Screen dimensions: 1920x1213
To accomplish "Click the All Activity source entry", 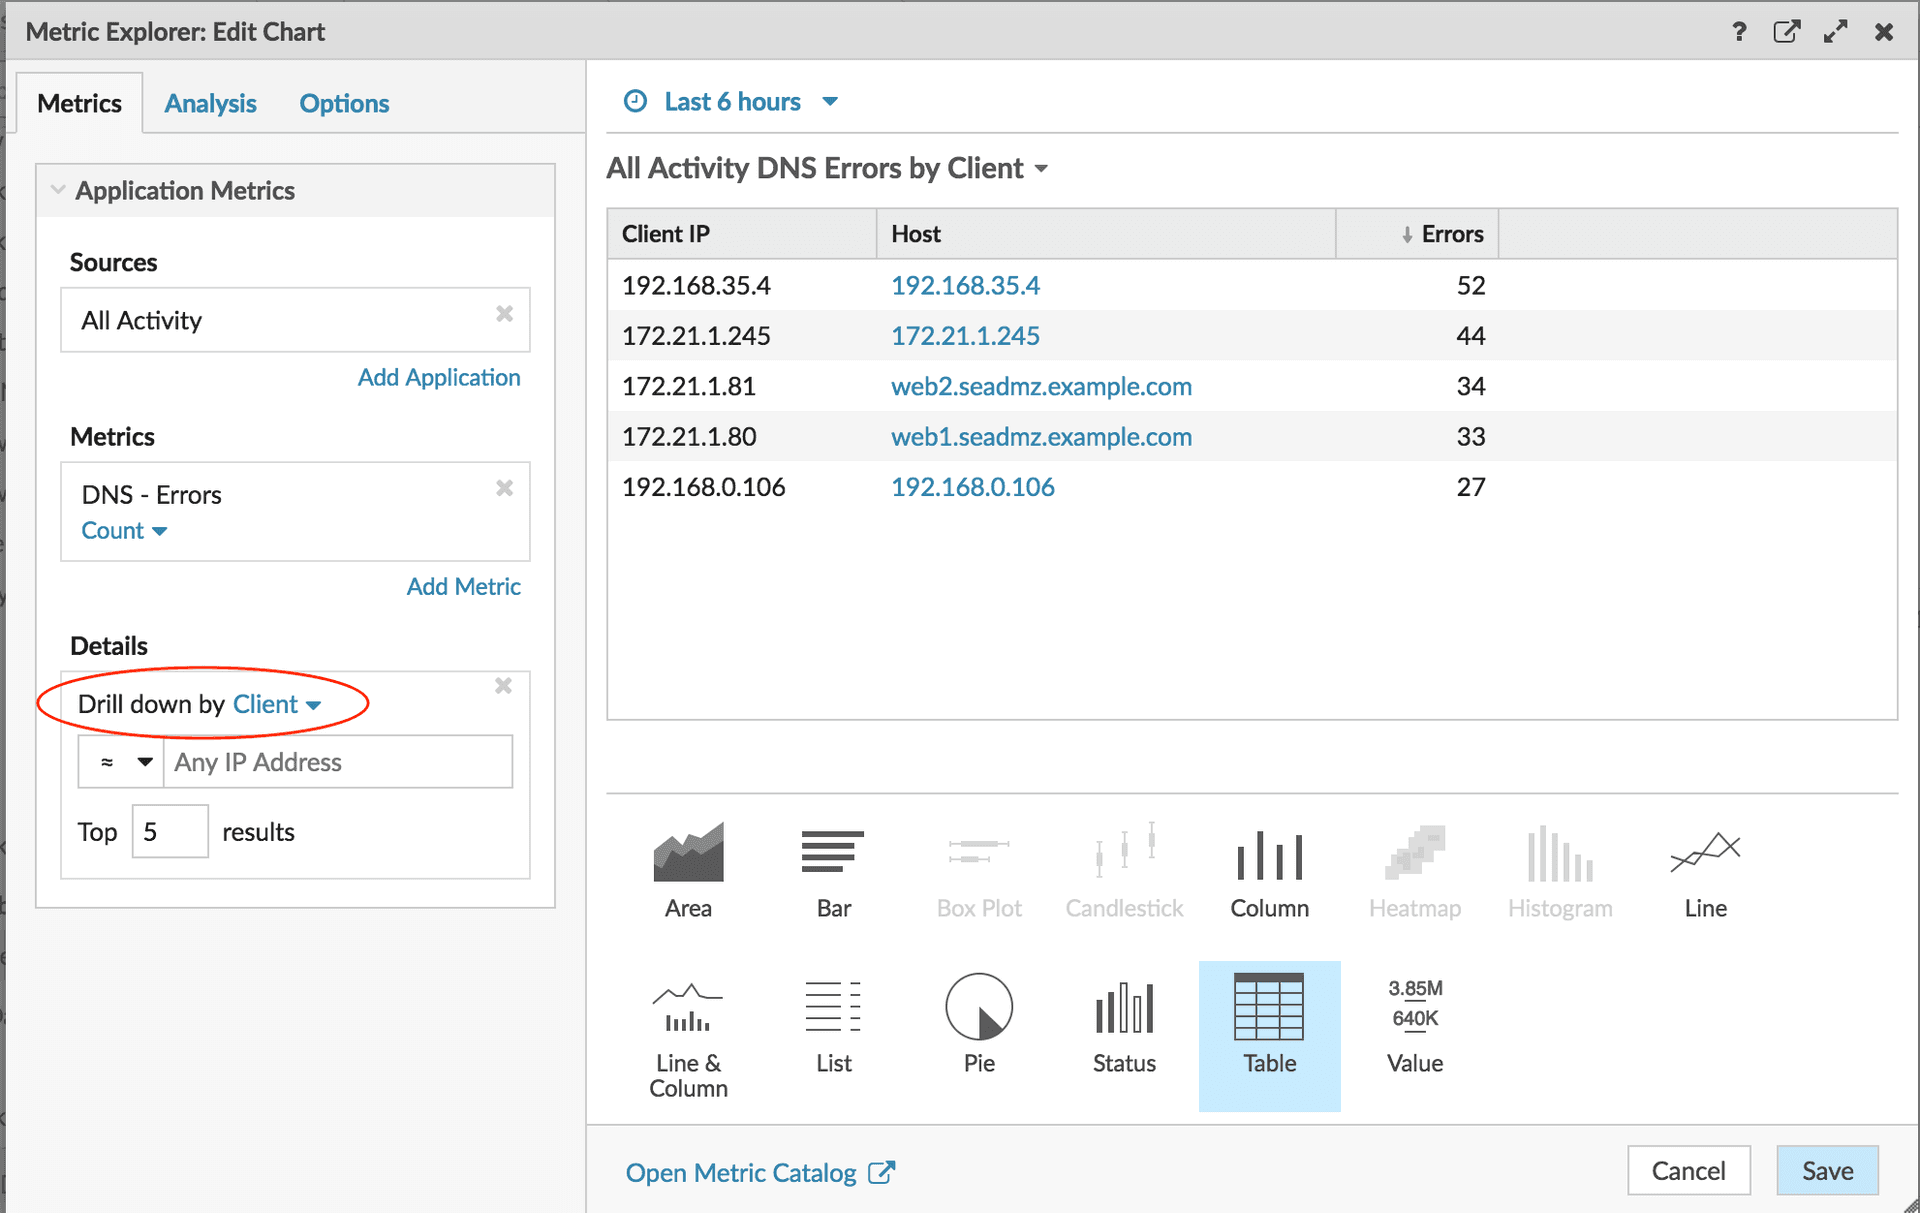I will (295, 320).
